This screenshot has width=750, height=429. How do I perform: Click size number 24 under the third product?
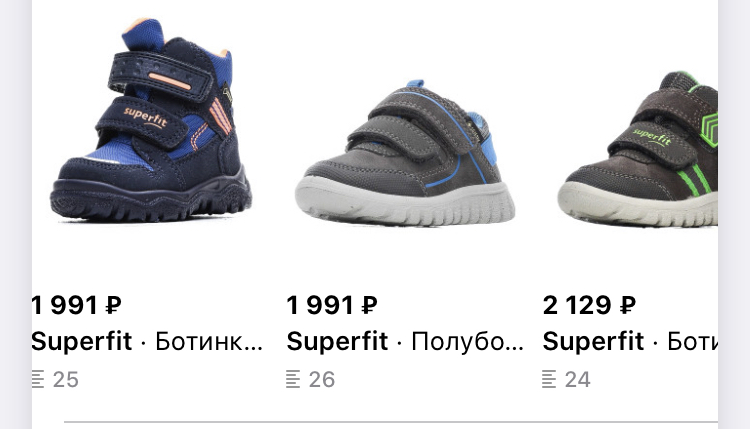click(577, 380)
